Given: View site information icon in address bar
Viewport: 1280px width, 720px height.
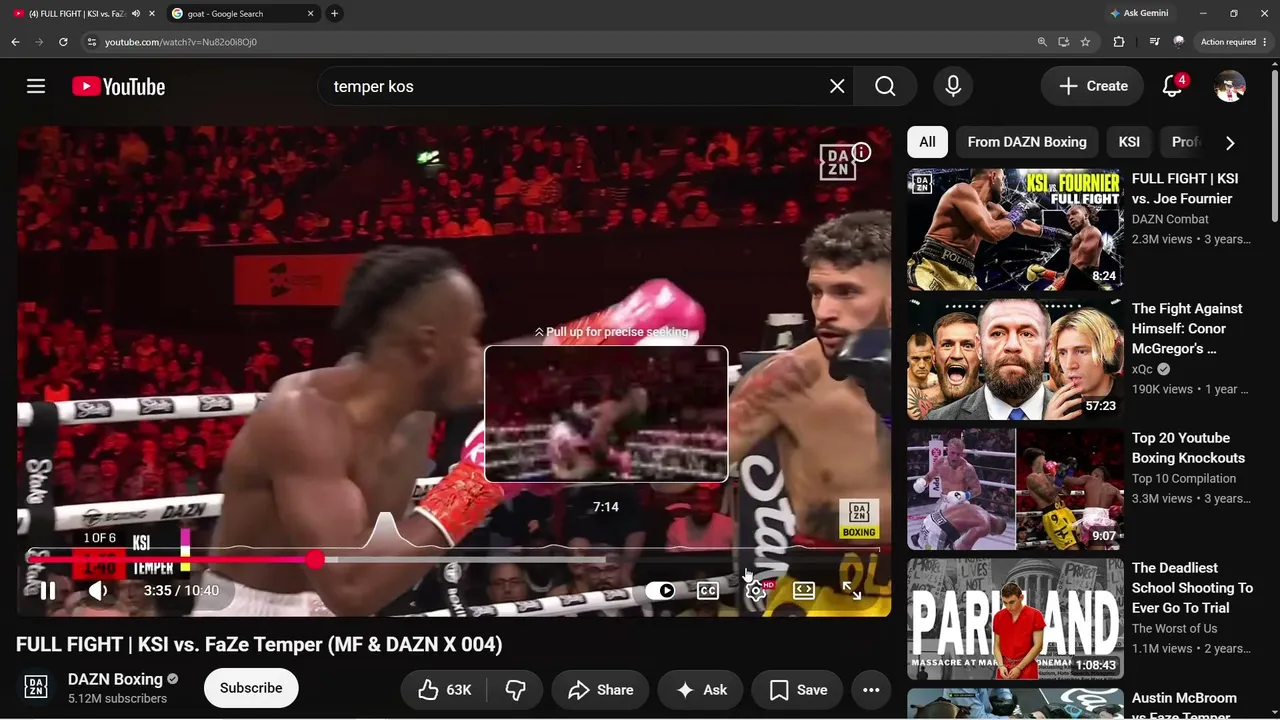Looking at the screenshot, I should (92, 42).
